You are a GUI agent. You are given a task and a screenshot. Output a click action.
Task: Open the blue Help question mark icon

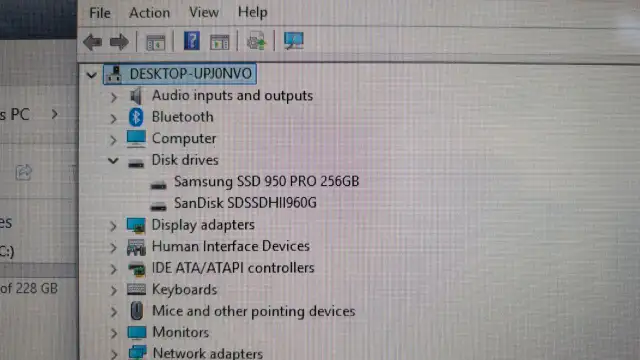click(x=191, y=41)
